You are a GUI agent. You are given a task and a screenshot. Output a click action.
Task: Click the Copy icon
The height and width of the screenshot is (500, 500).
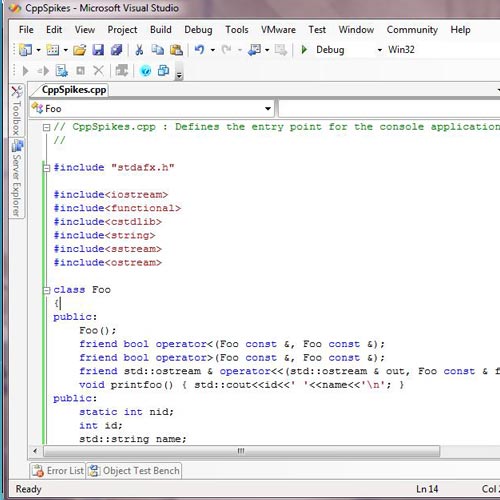coord(157,50)
